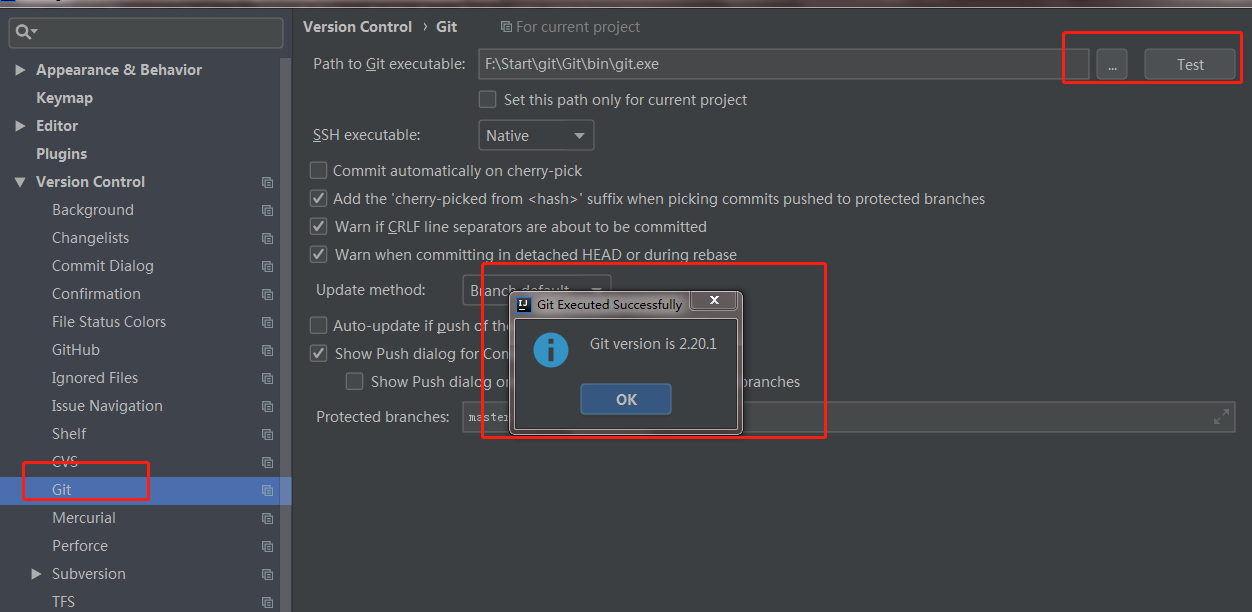Click the blue info icon in the dialog
Viewport: 1252px width, 612px height.
coord(550,349)
